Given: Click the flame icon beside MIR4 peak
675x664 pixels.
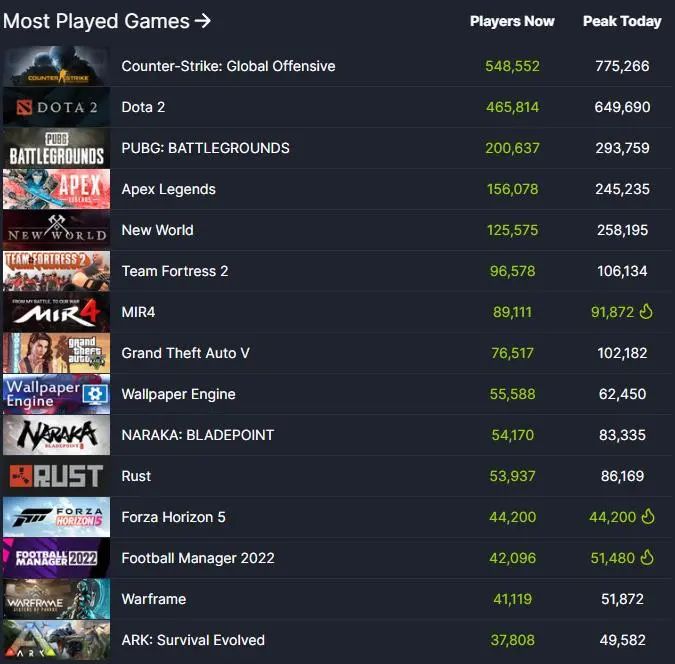Looking at the screenshot, I should pyautogui.click(x=646, y=311).
